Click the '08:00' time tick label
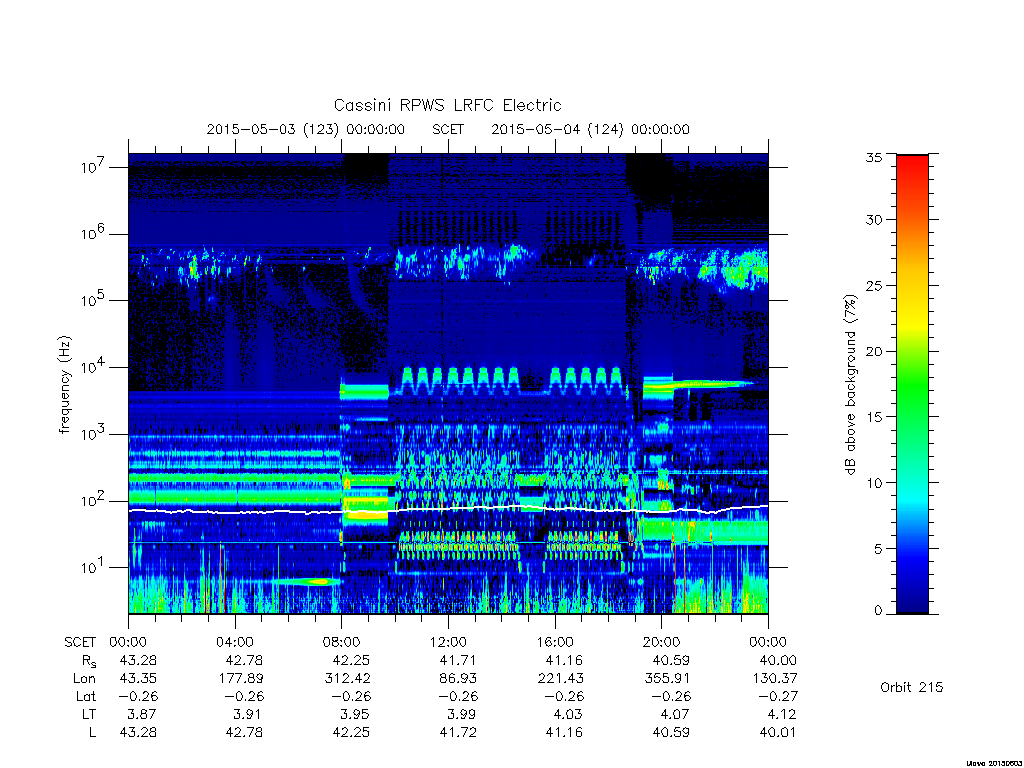This screenshot has height=768, width=1024. pyautogui.click(x=341, y=642)
